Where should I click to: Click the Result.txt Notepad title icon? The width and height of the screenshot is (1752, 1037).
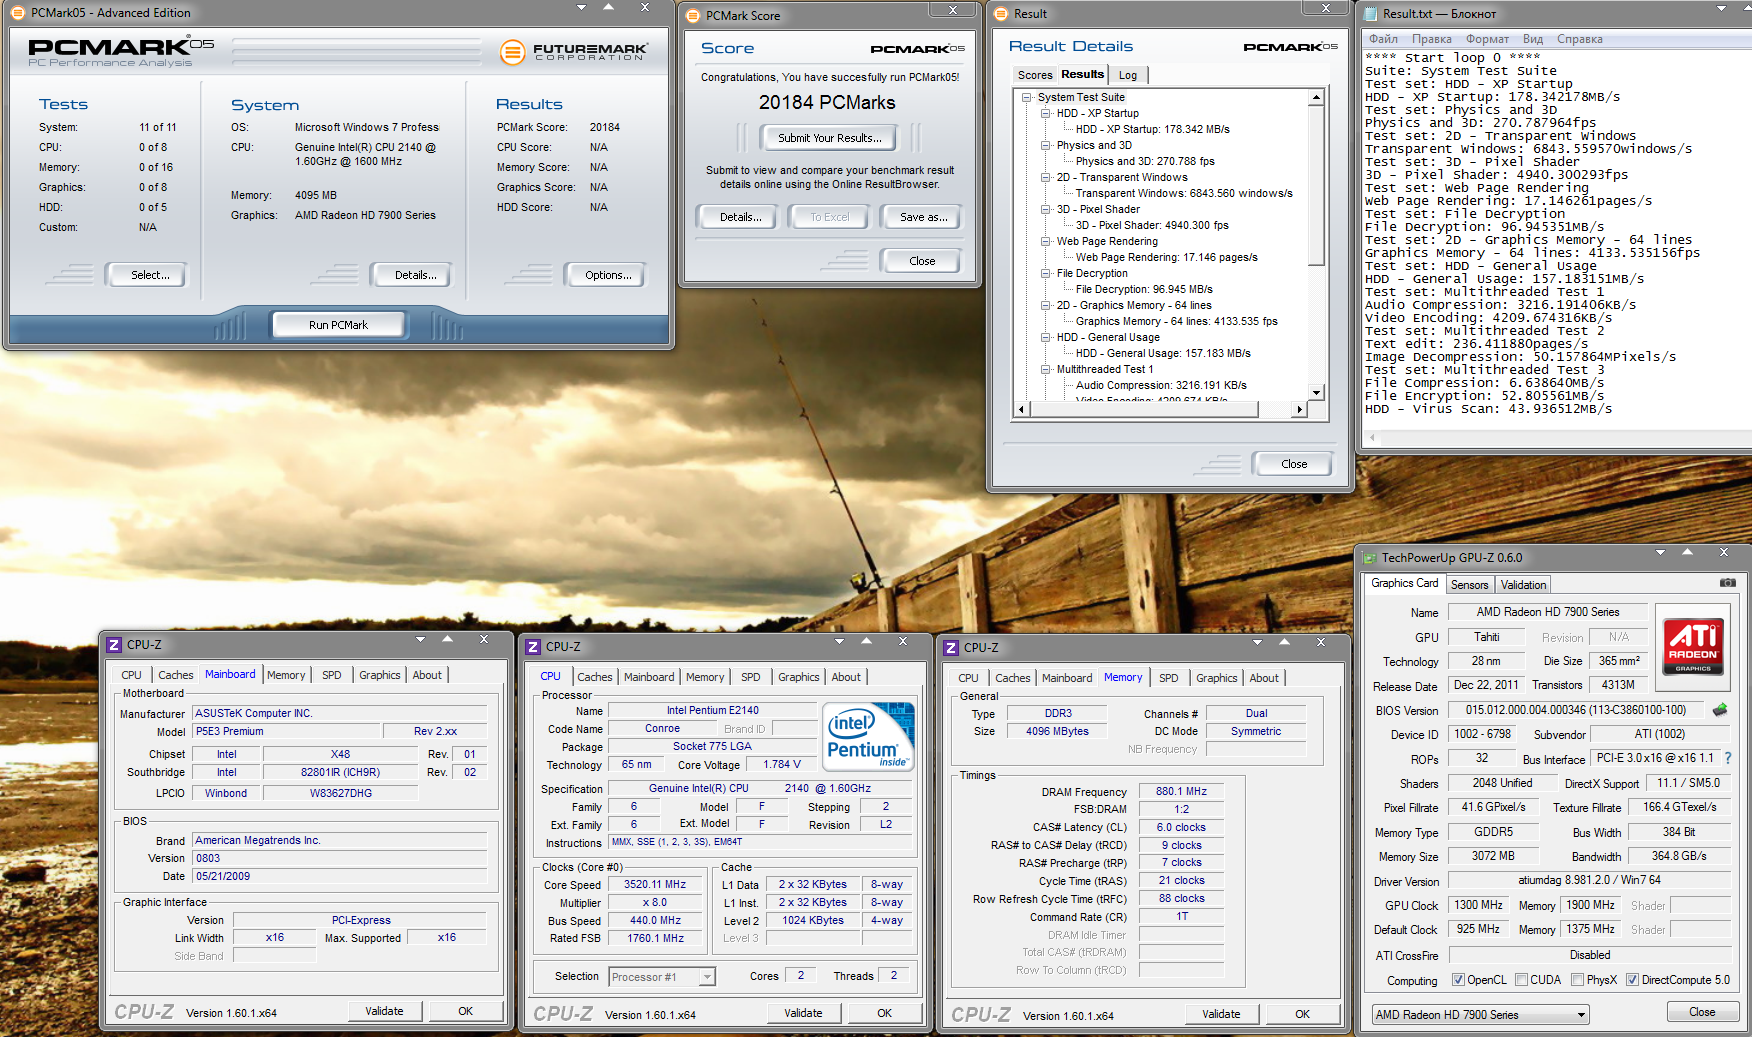click(x=1370, y=14)
